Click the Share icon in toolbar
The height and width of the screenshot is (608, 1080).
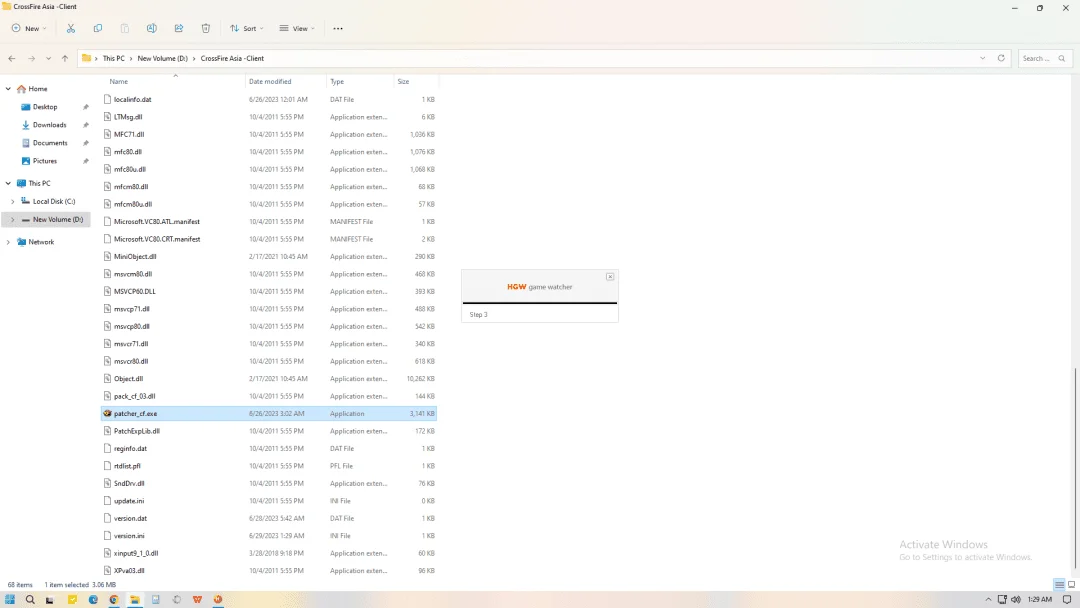point(178,28)
